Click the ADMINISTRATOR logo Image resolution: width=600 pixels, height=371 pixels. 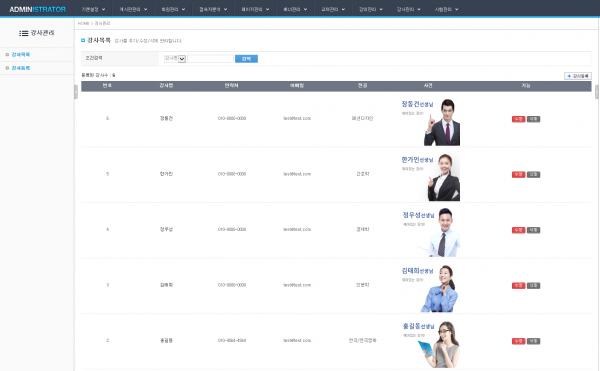[38, 9]
